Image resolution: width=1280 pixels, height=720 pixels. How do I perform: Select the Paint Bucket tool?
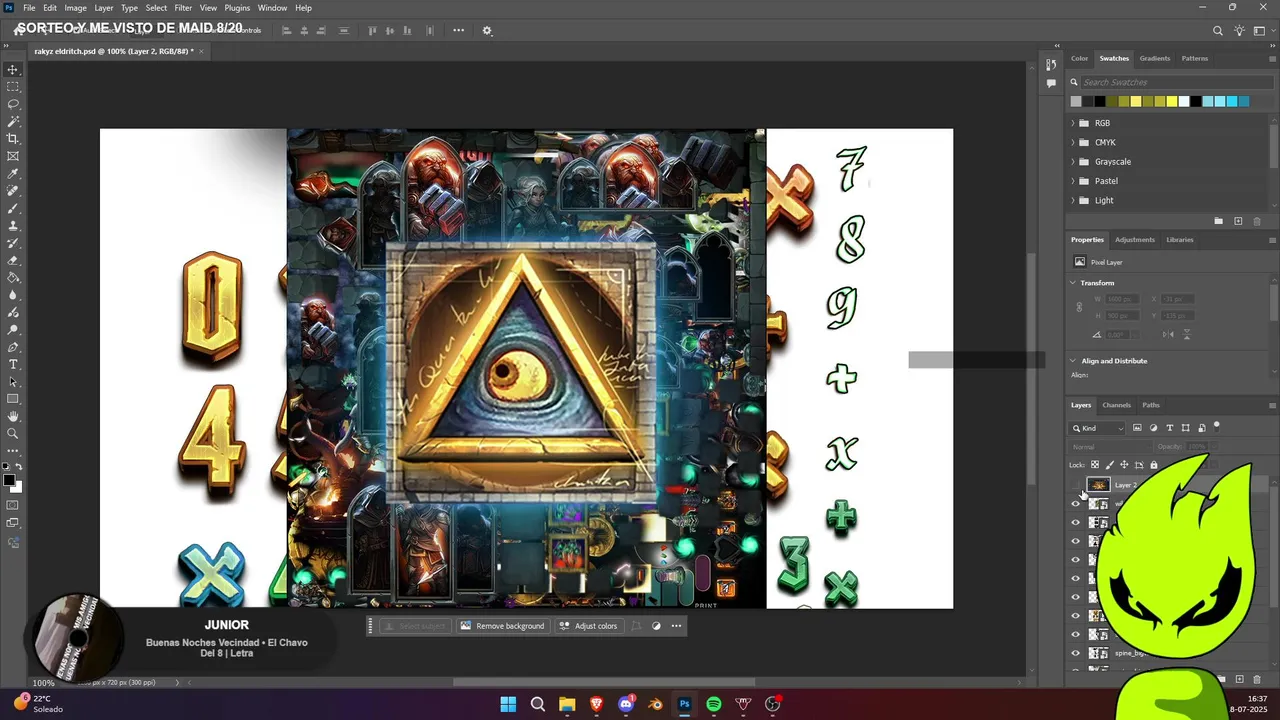coord(13,278)
